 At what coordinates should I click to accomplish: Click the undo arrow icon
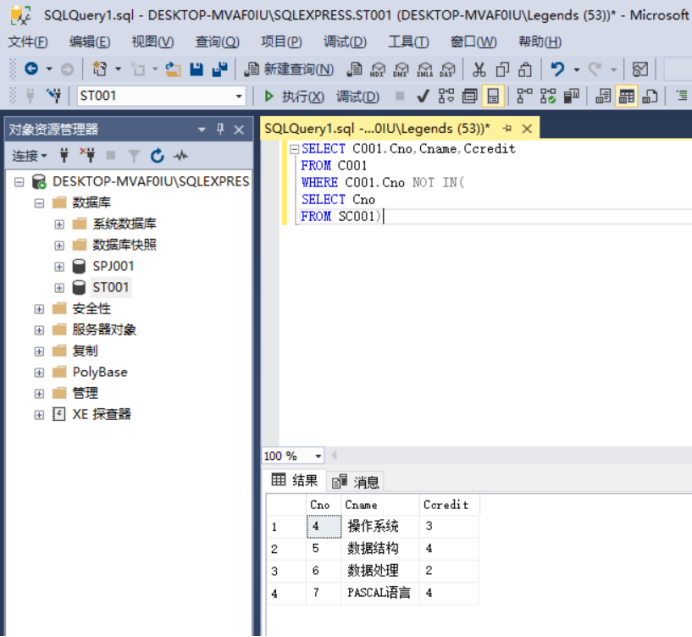tap(557, 69)
